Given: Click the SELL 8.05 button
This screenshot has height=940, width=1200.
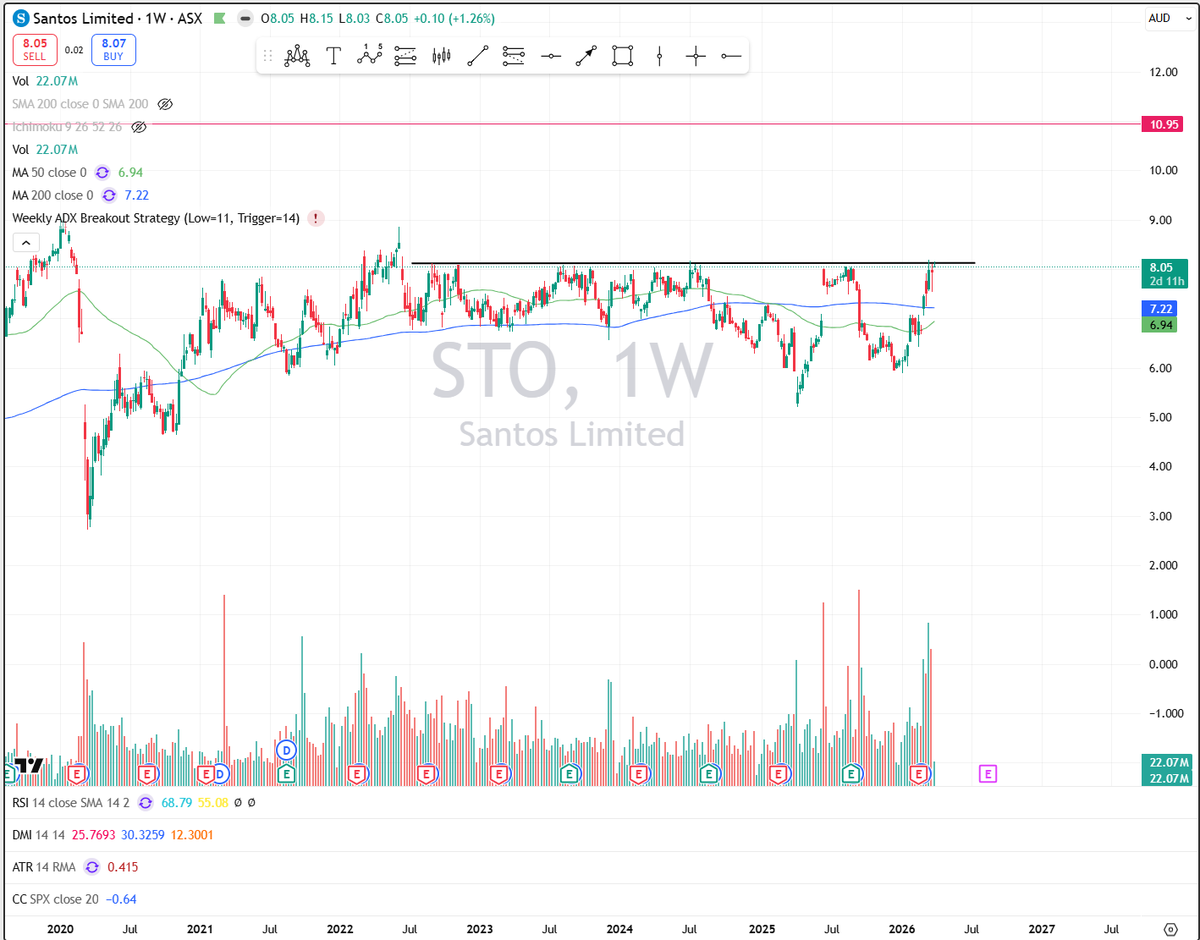Looking at the screenshot, I should coord(35,50).
